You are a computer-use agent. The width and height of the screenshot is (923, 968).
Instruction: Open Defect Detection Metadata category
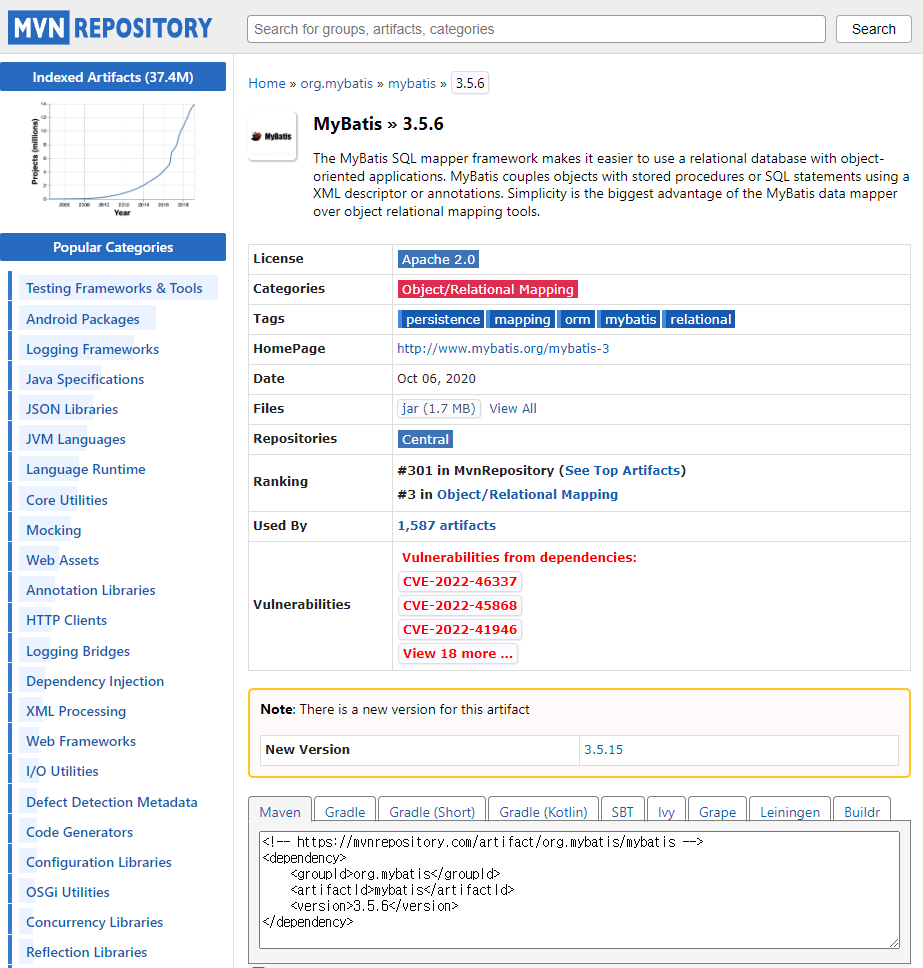[112, 803]
